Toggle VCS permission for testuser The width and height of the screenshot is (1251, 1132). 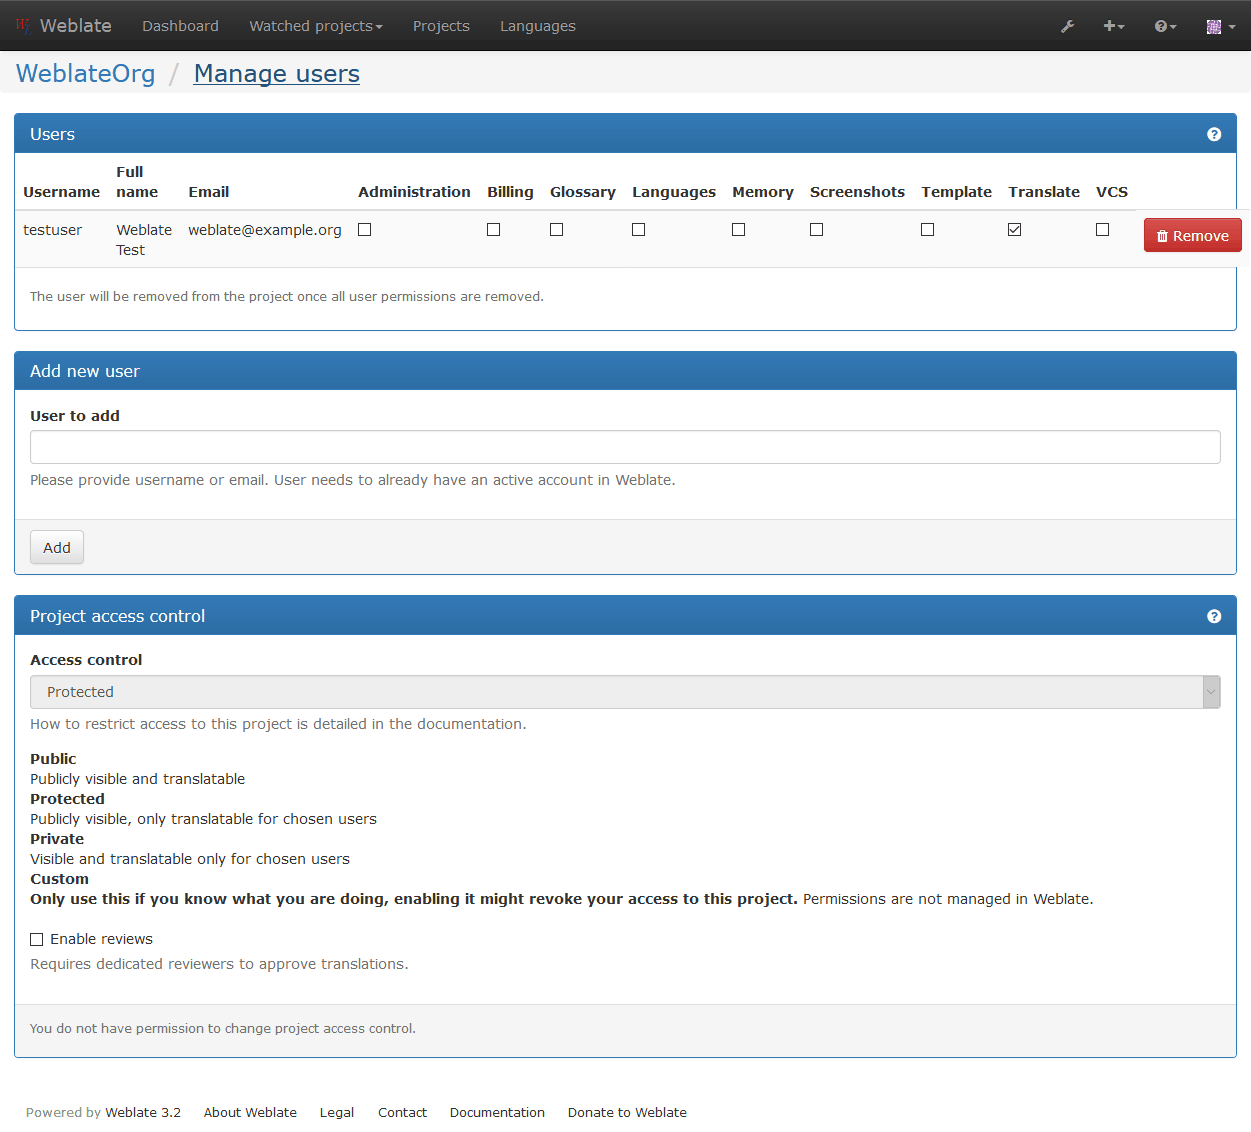pyautogui.click(x=1103, y=230)
